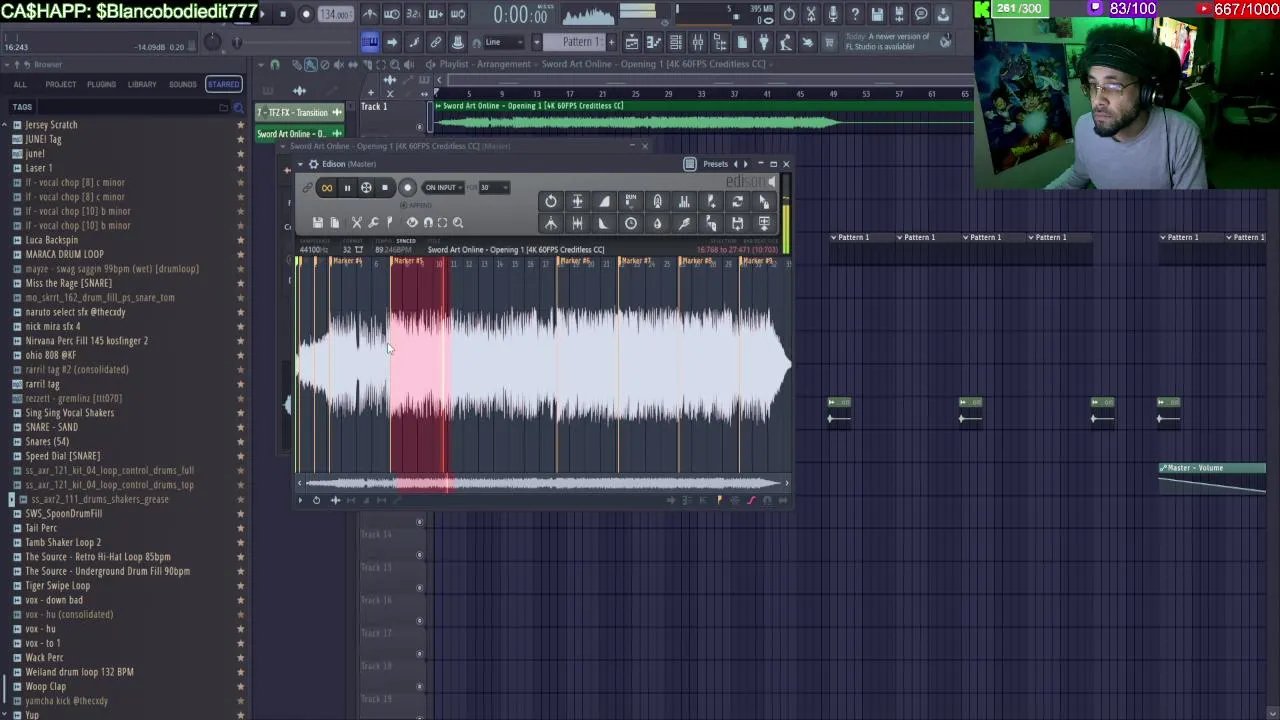Click Edison zoom magnifier icon
This screenshot has height=720, width=1280.
point(458,223)
